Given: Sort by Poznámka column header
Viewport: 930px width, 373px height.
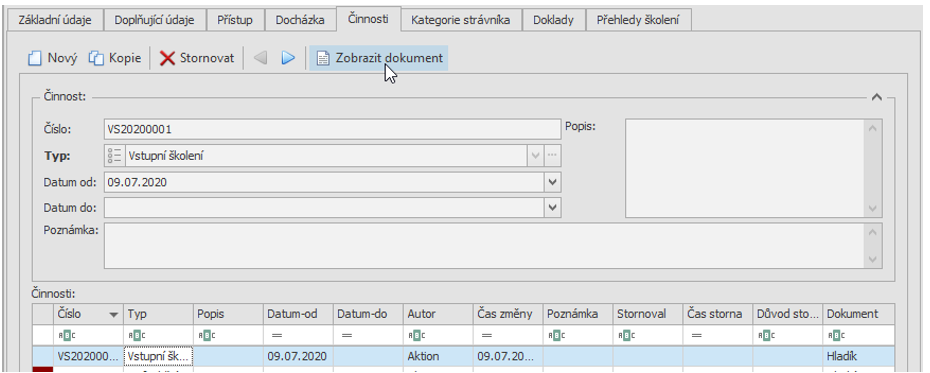Looking at the screenshot, I should [578, 314].
